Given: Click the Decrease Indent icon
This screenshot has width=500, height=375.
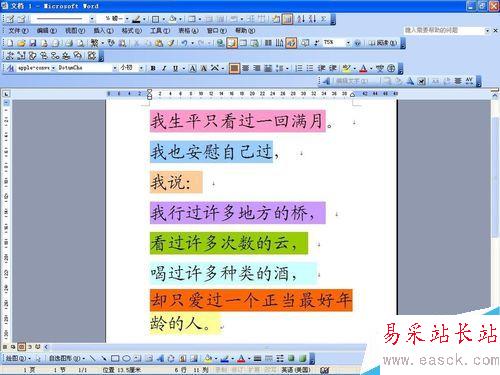Looking at the screenshot, I should pyautogui.click(x=322, y=68).
